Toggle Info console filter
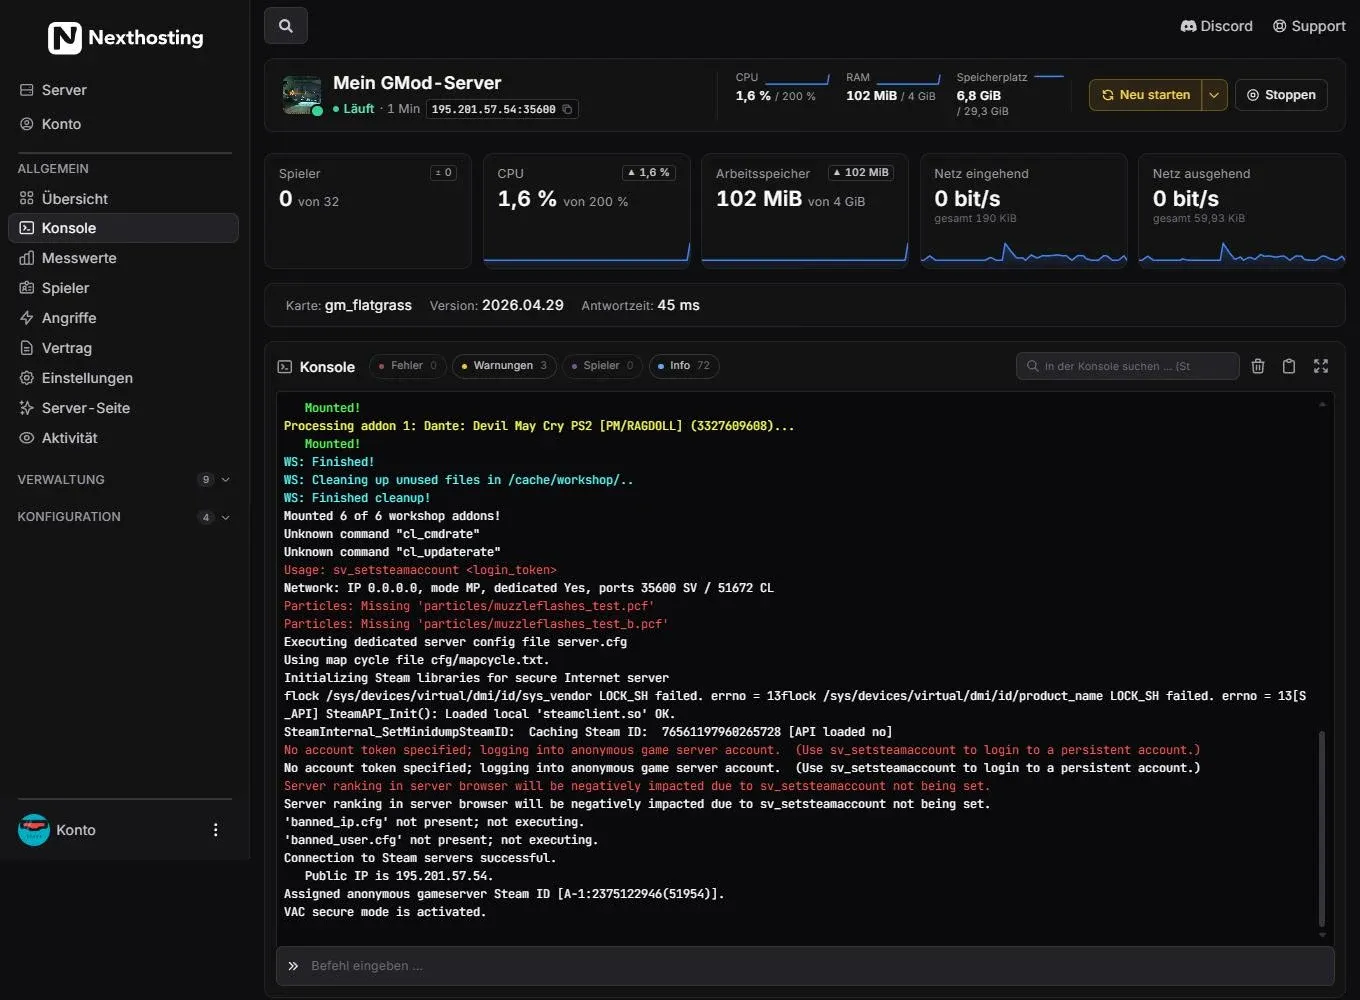 (x=684, y=366)
